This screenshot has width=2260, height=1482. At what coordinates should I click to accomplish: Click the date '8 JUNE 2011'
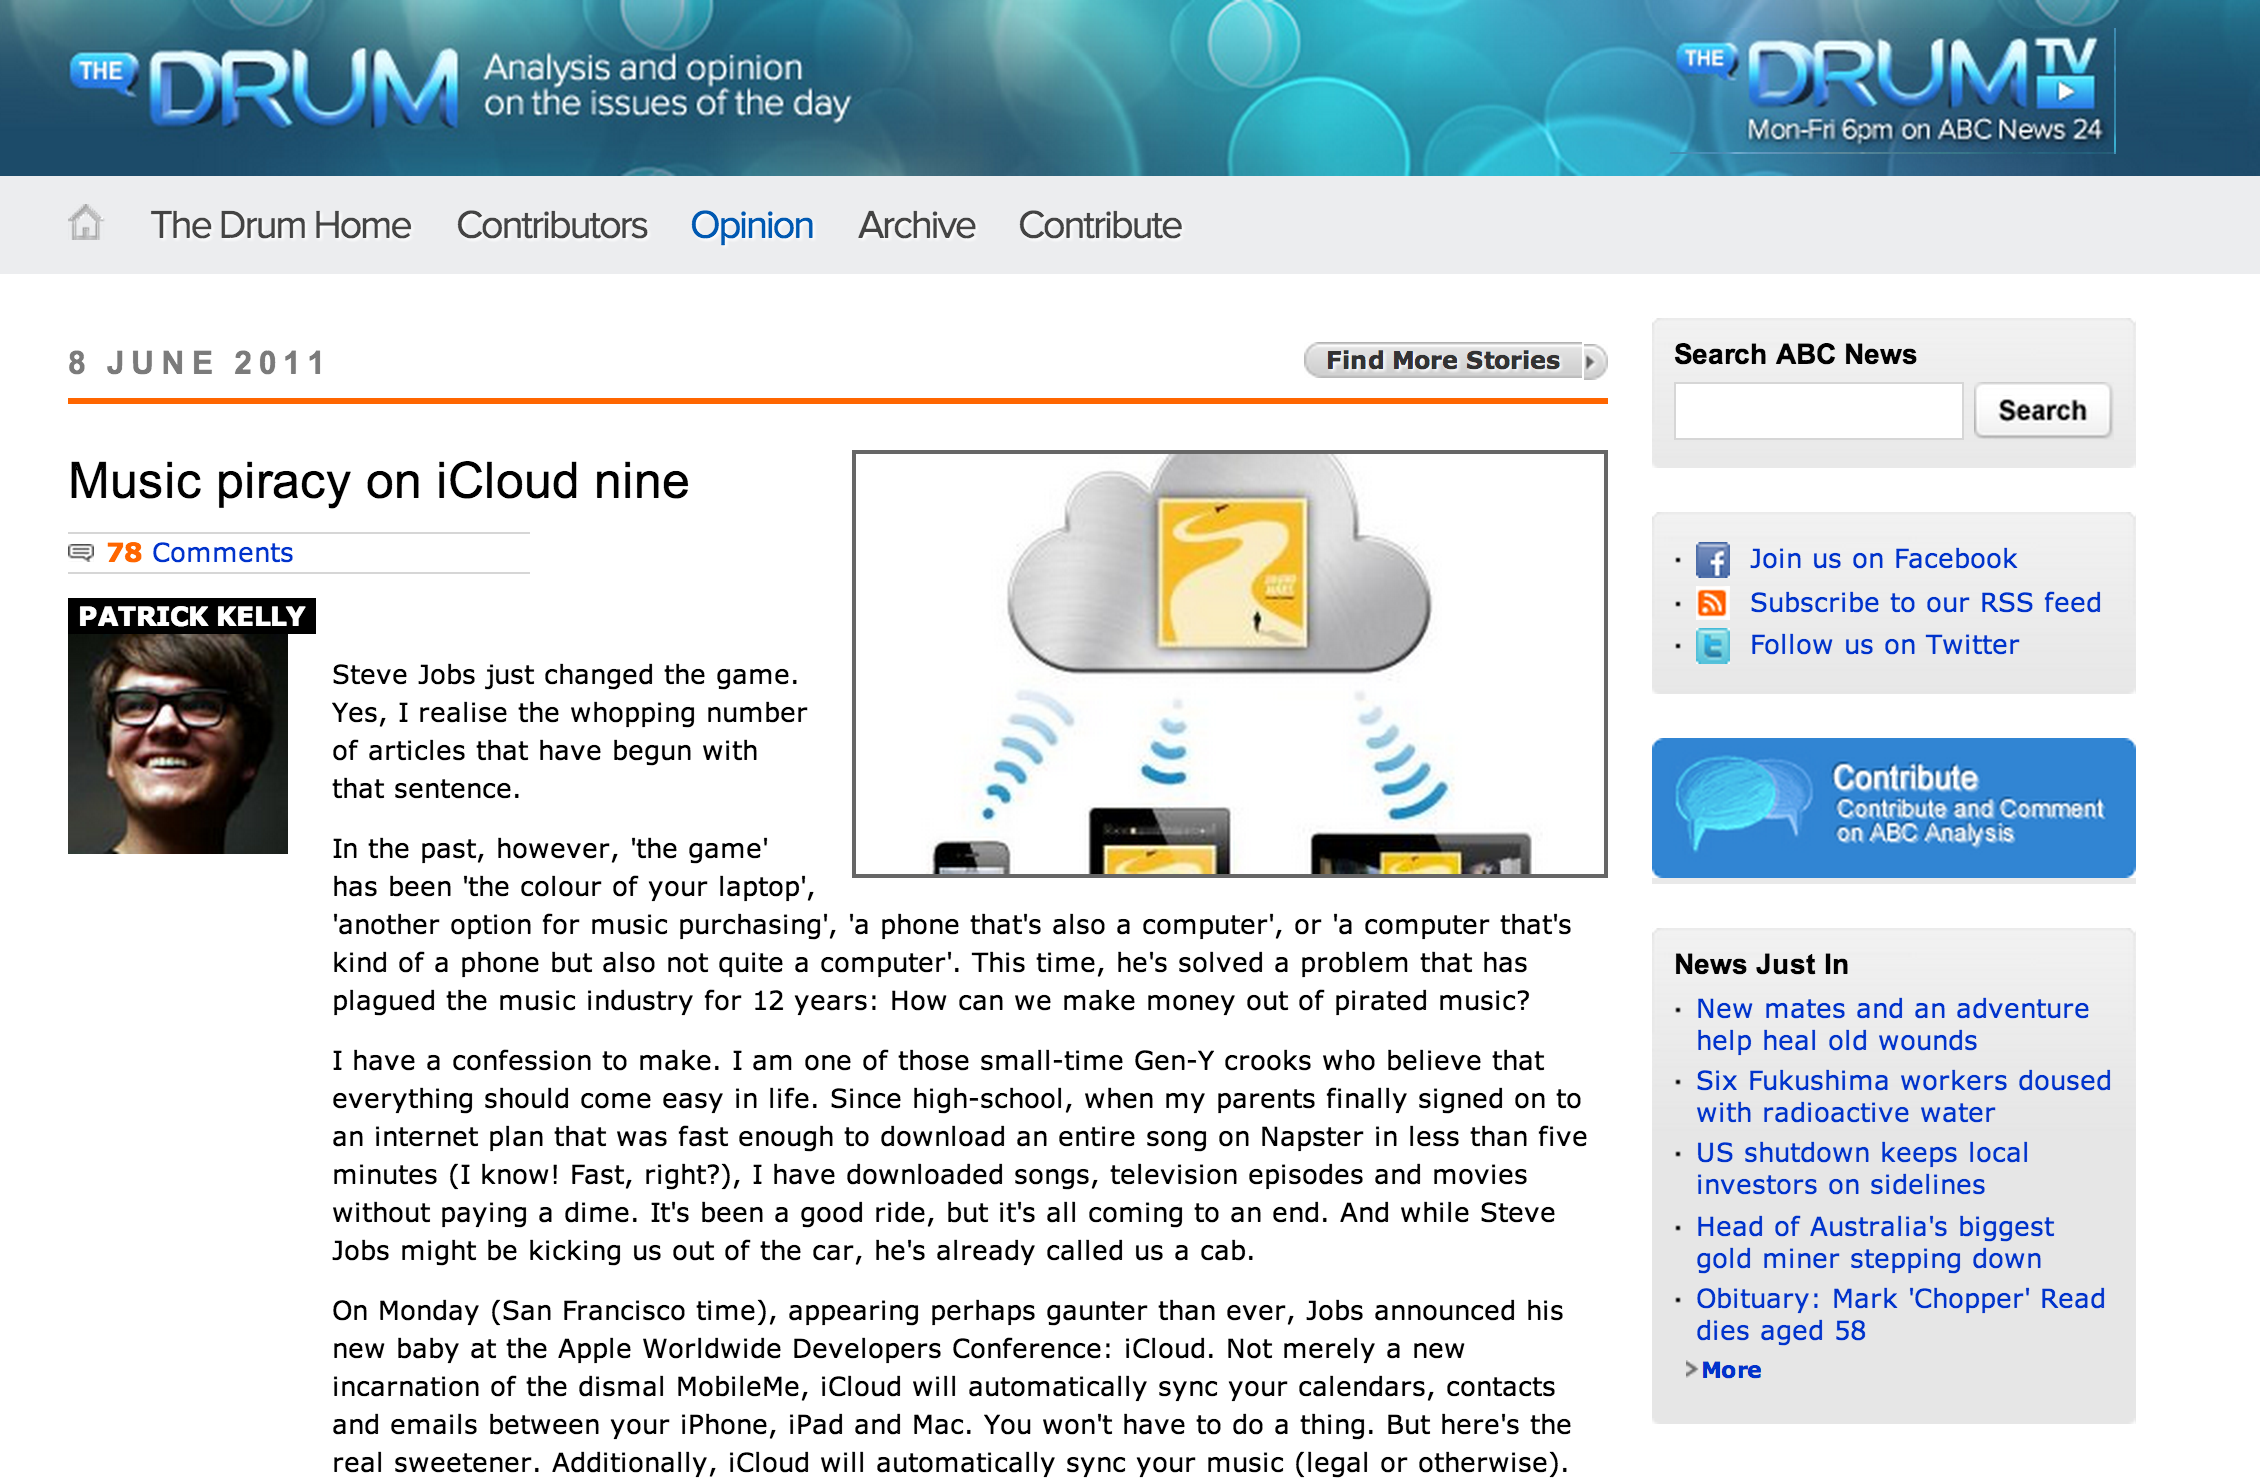click(x=197, y=362)
